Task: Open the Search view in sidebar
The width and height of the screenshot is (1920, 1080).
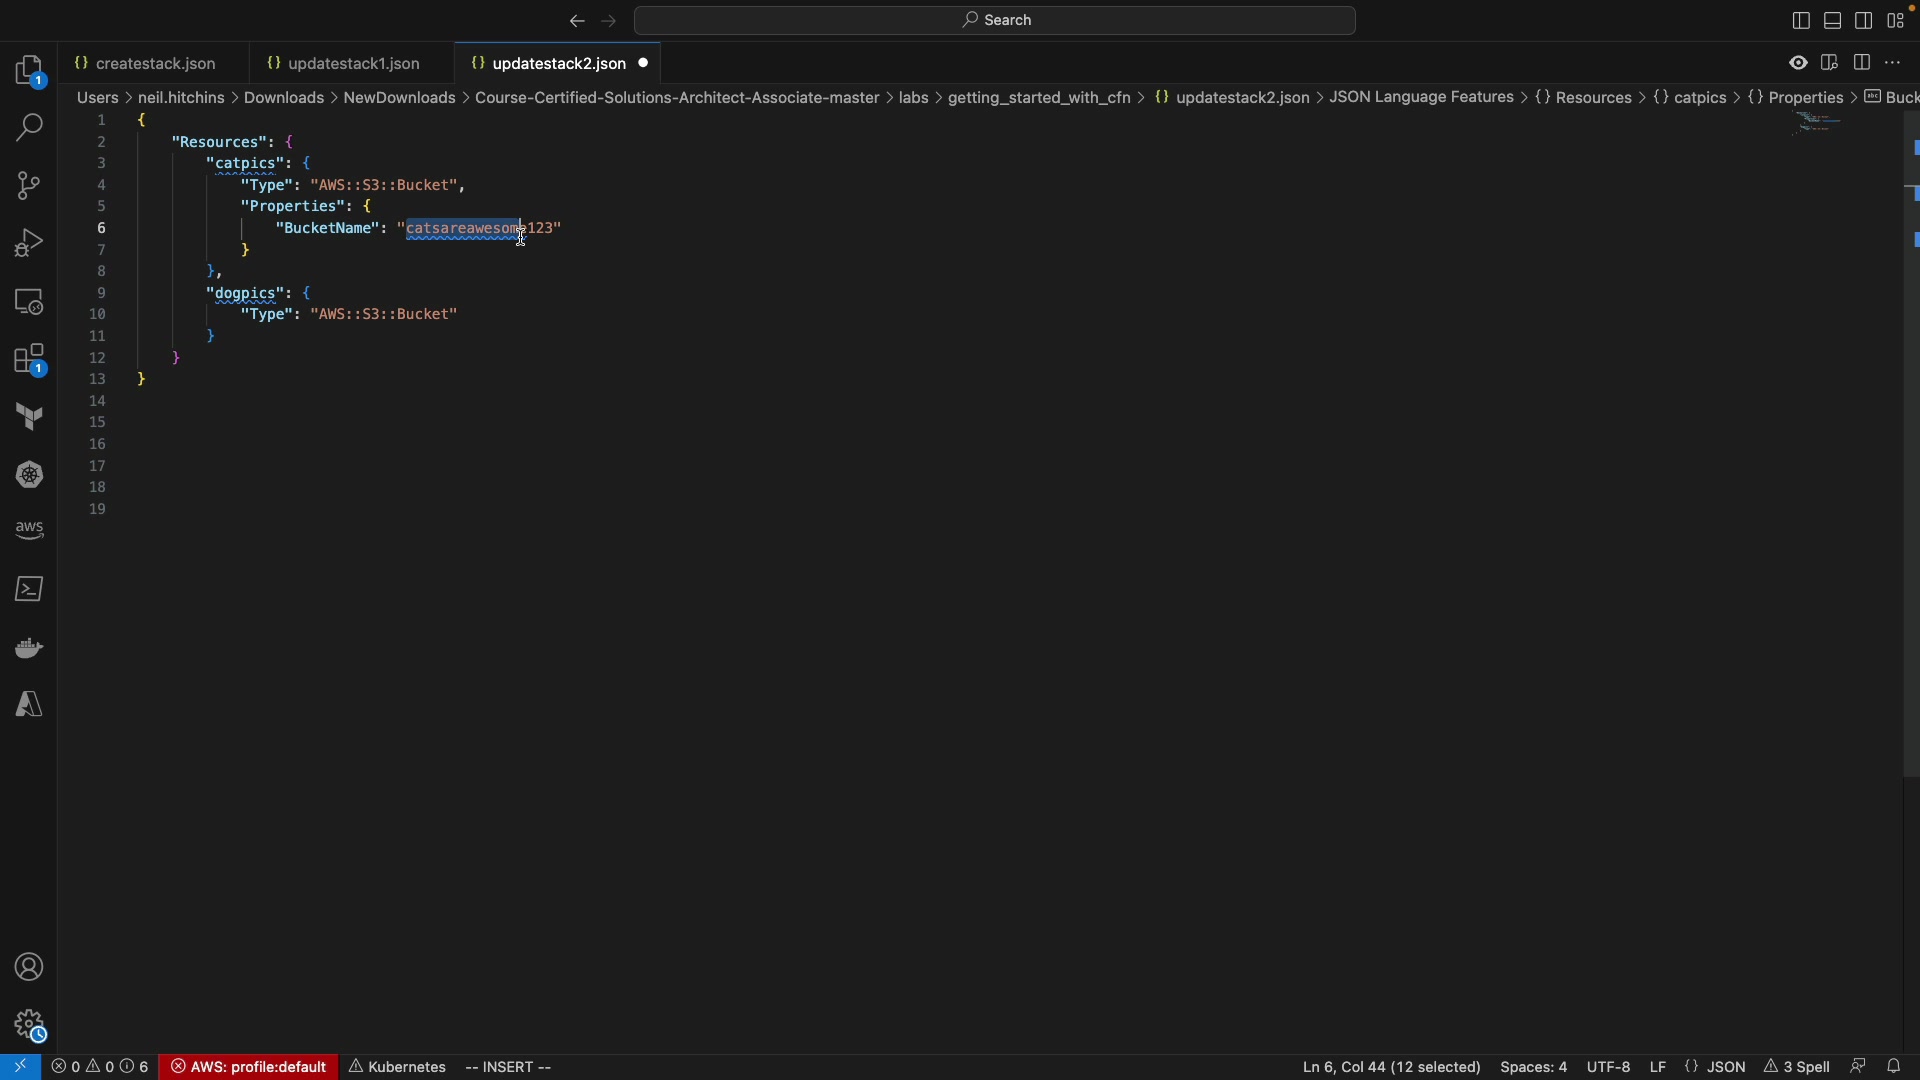Action: [29, 129]
